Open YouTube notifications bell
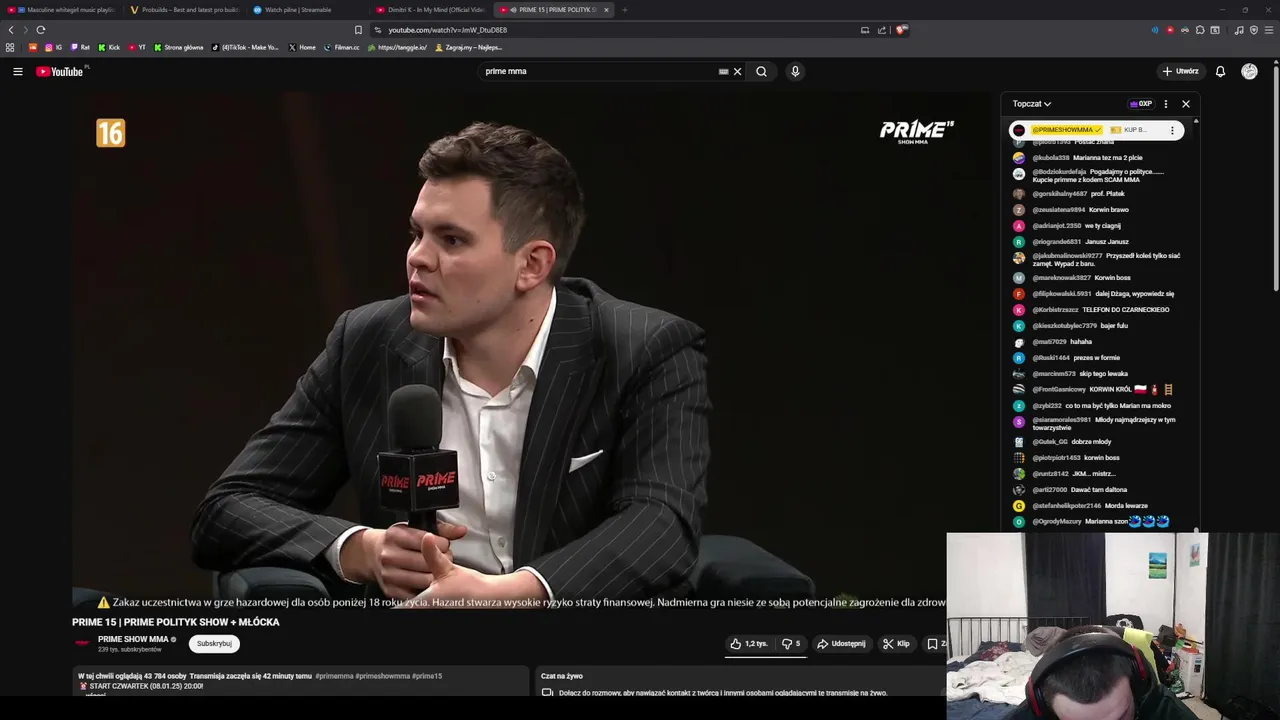This screenshot has height=720, width=1280. tap(1220, 71)
